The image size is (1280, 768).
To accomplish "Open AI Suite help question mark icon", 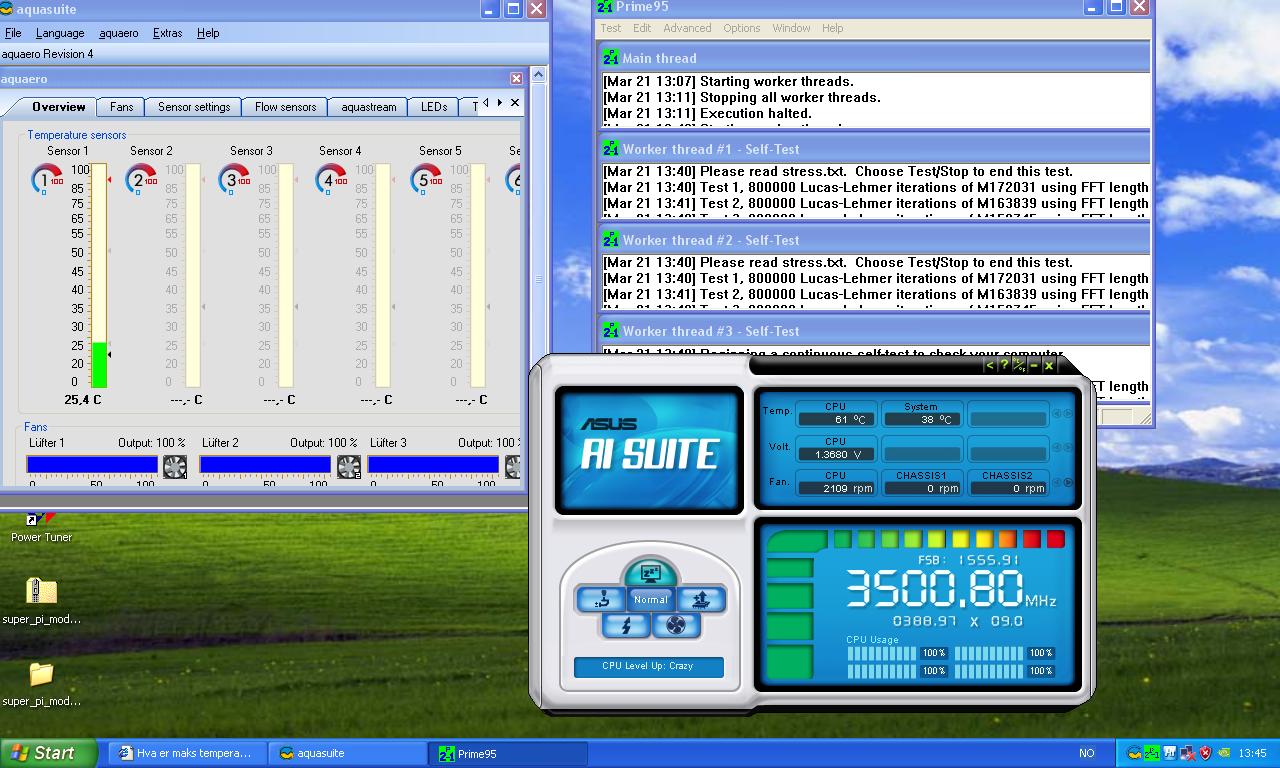I will pos(1004,365).
